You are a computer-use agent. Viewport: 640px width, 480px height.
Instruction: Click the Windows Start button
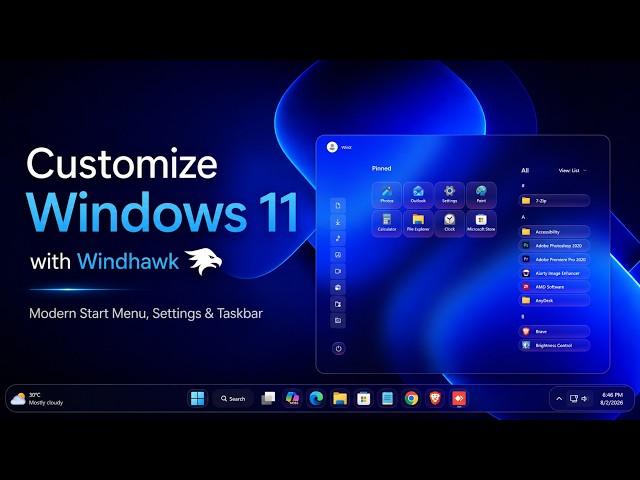point(198,398)
